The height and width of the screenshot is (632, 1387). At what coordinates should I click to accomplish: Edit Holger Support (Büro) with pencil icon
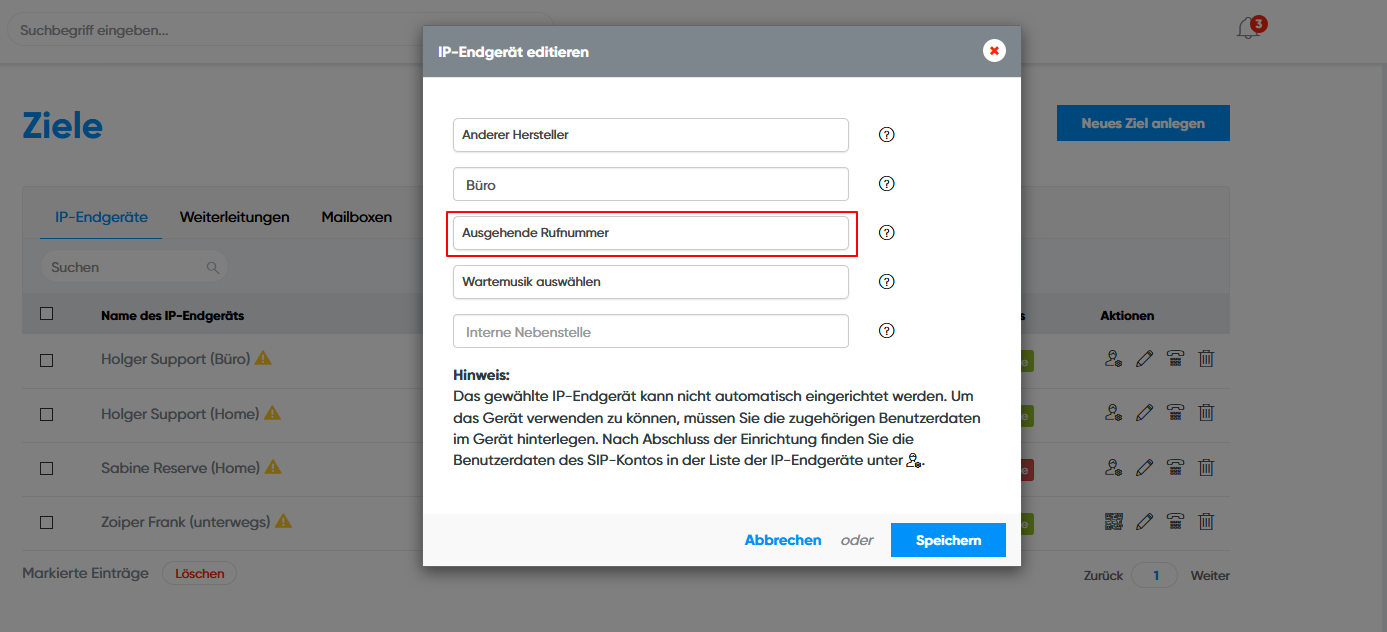pos(1145,358)
